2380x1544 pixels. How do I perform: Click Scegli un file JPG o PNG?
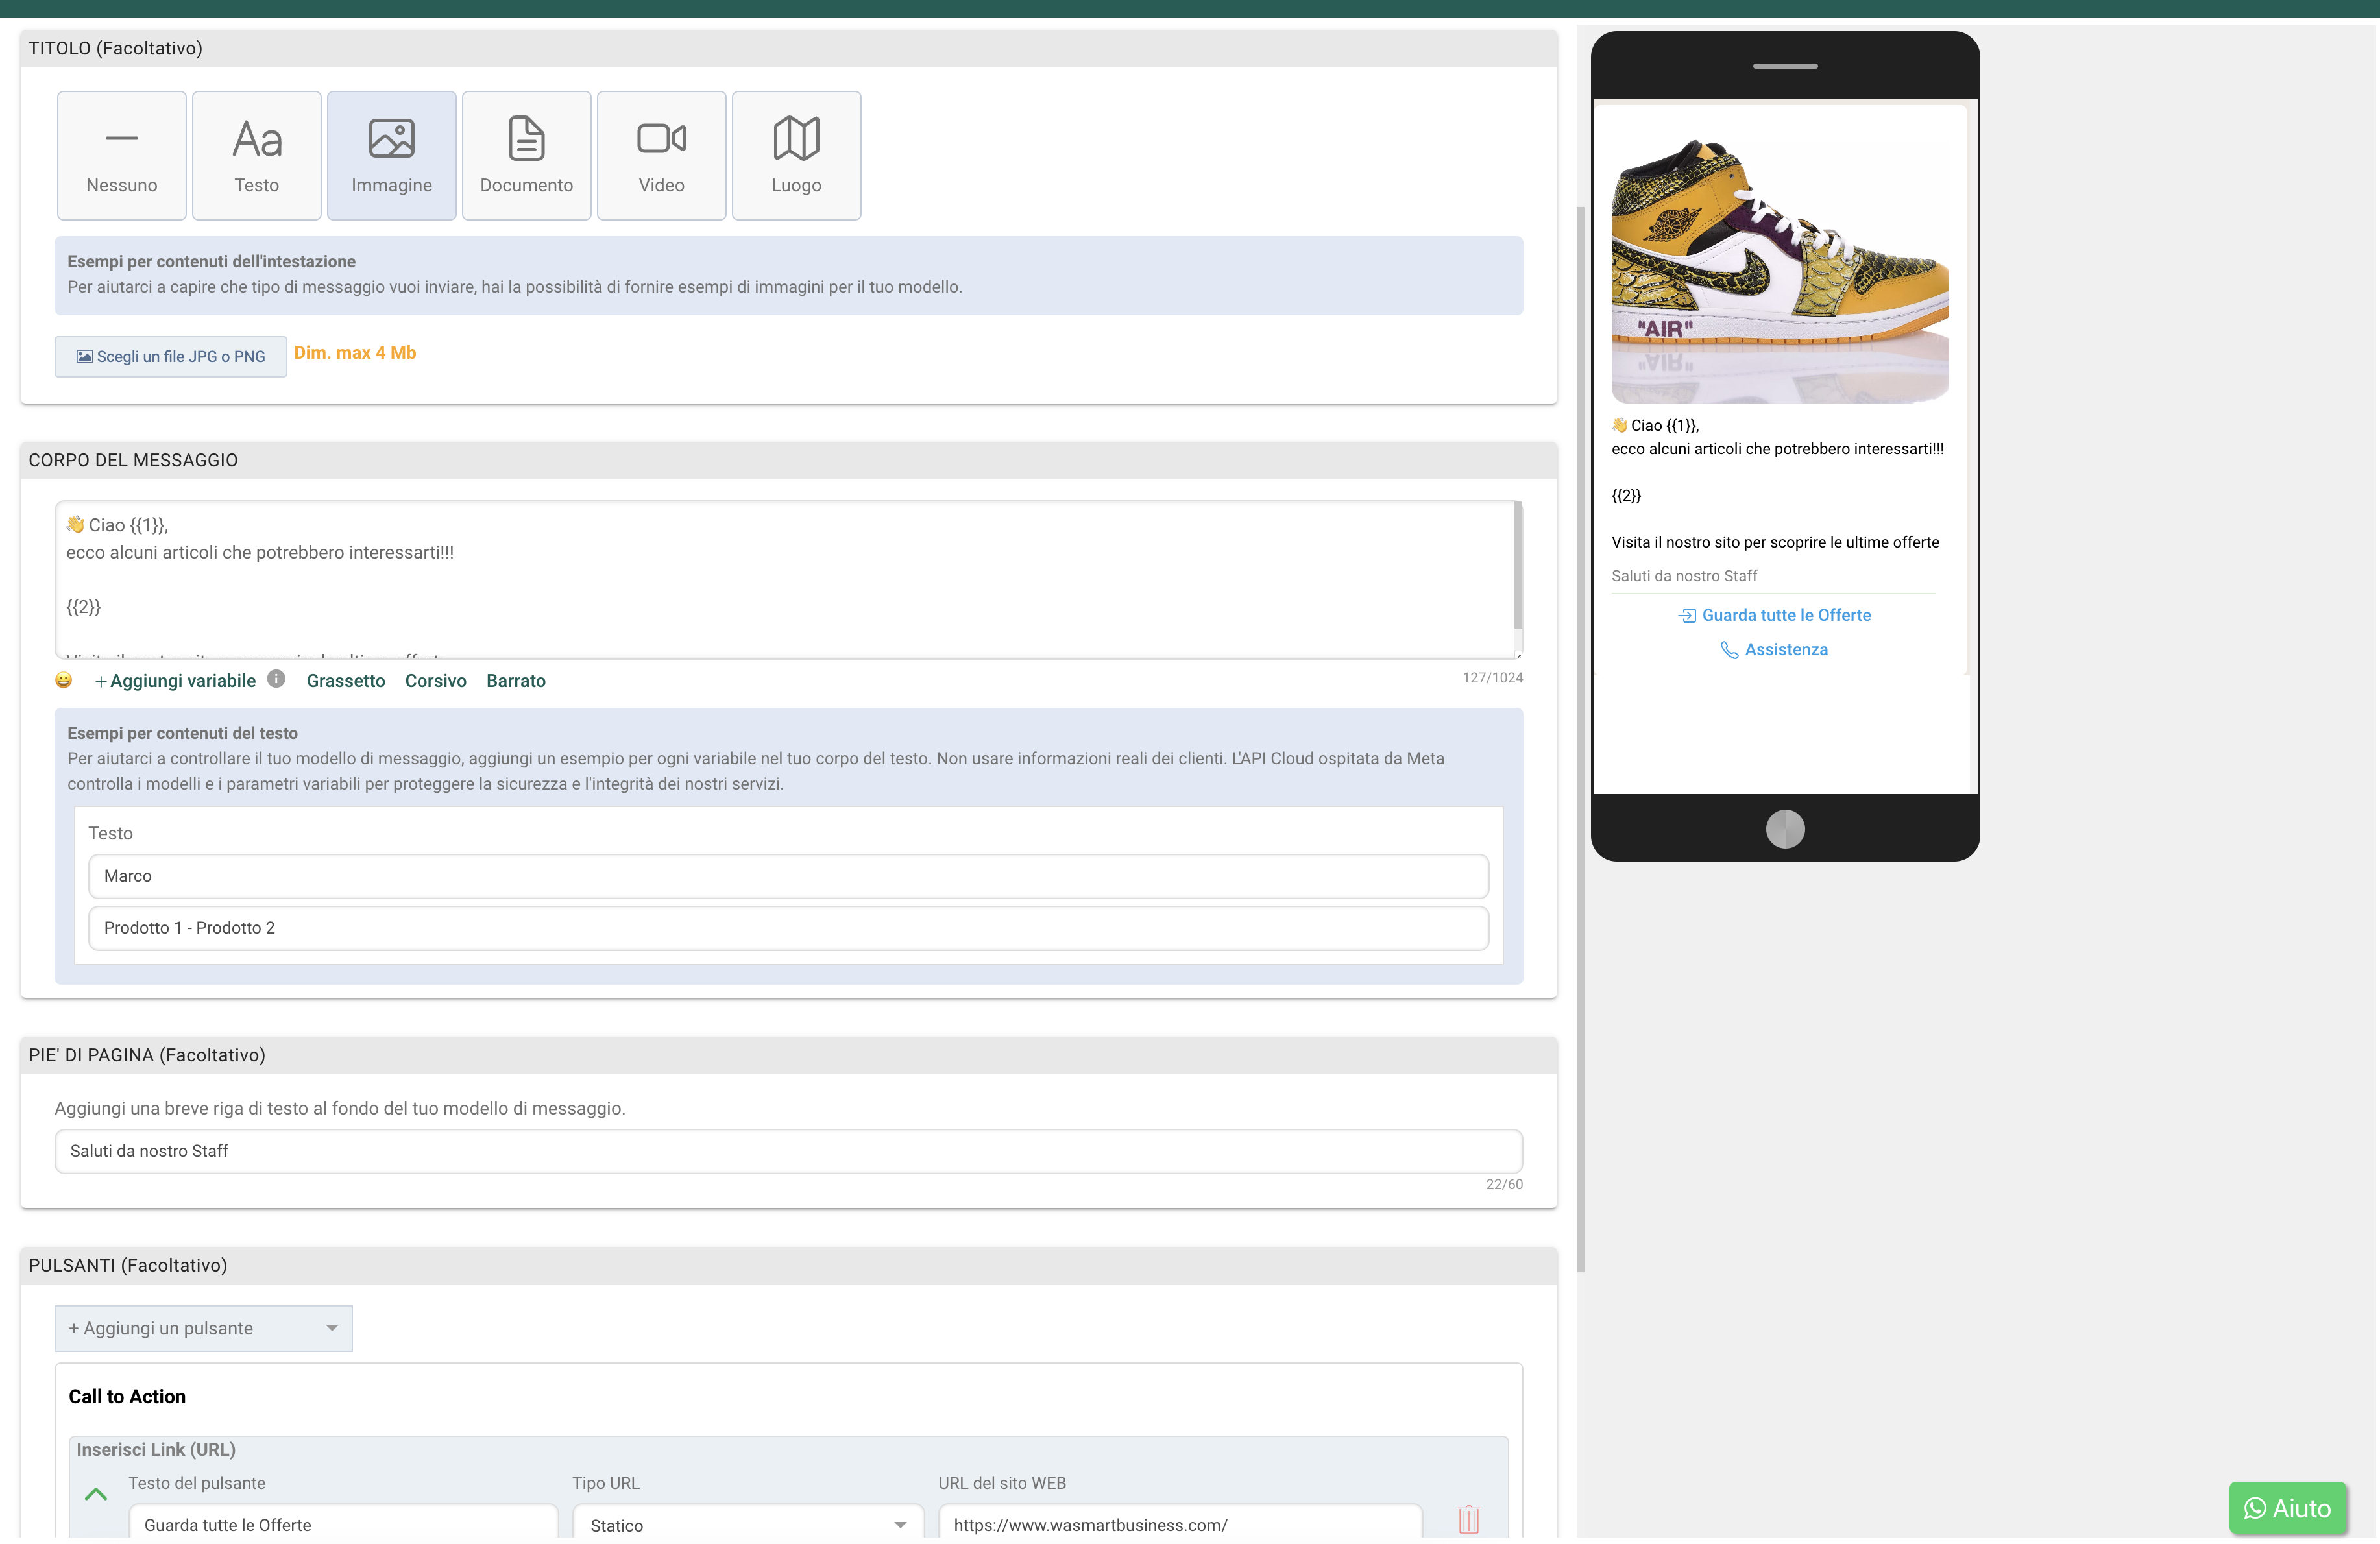pos(170,356)
